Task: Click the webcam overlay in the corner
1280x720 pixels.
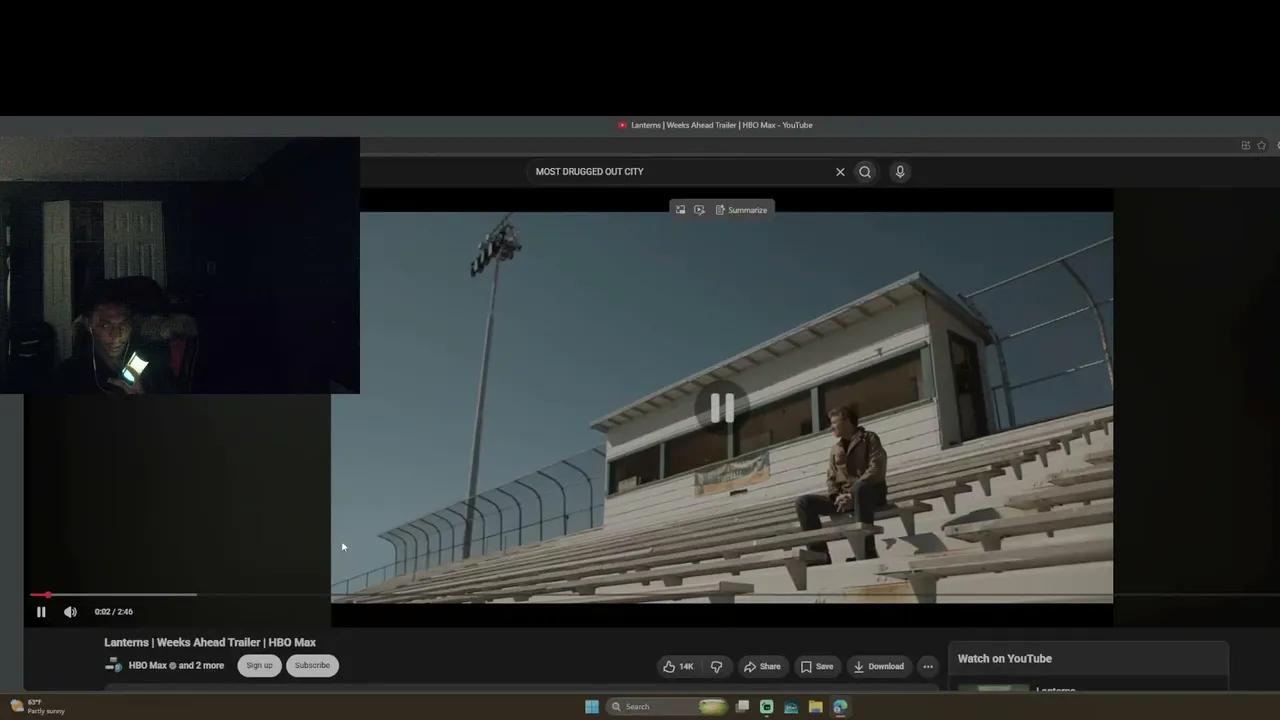Action: point(180,266)
